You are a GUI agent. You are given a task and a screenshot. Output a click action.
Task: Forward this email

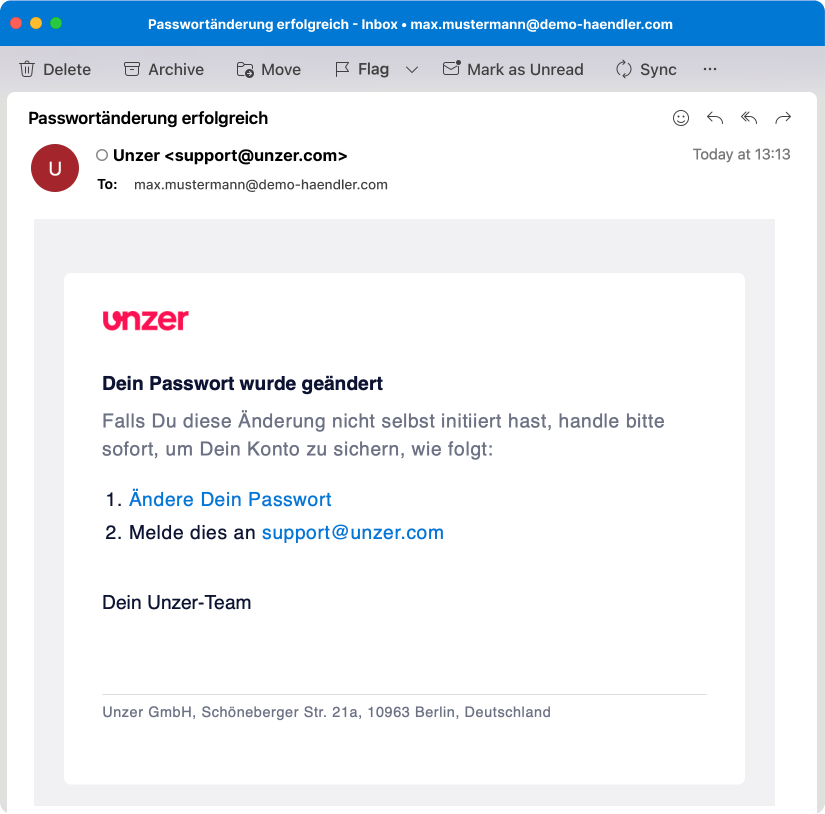click(x=783, y=118)
